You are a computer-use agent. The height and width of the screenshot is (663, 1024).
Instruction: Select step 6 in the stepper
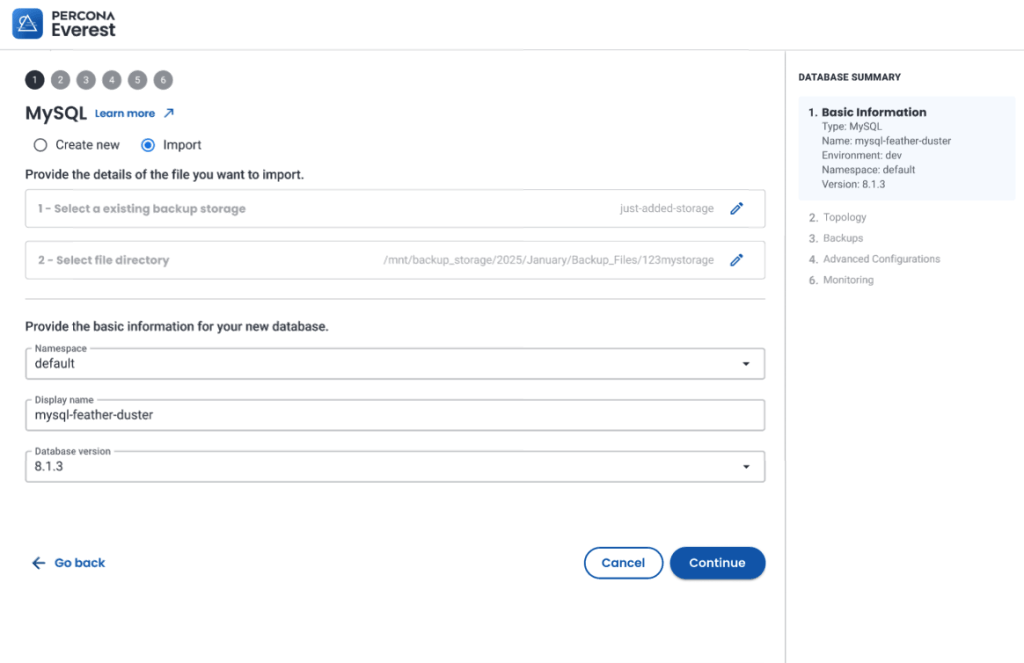[163, 80]
